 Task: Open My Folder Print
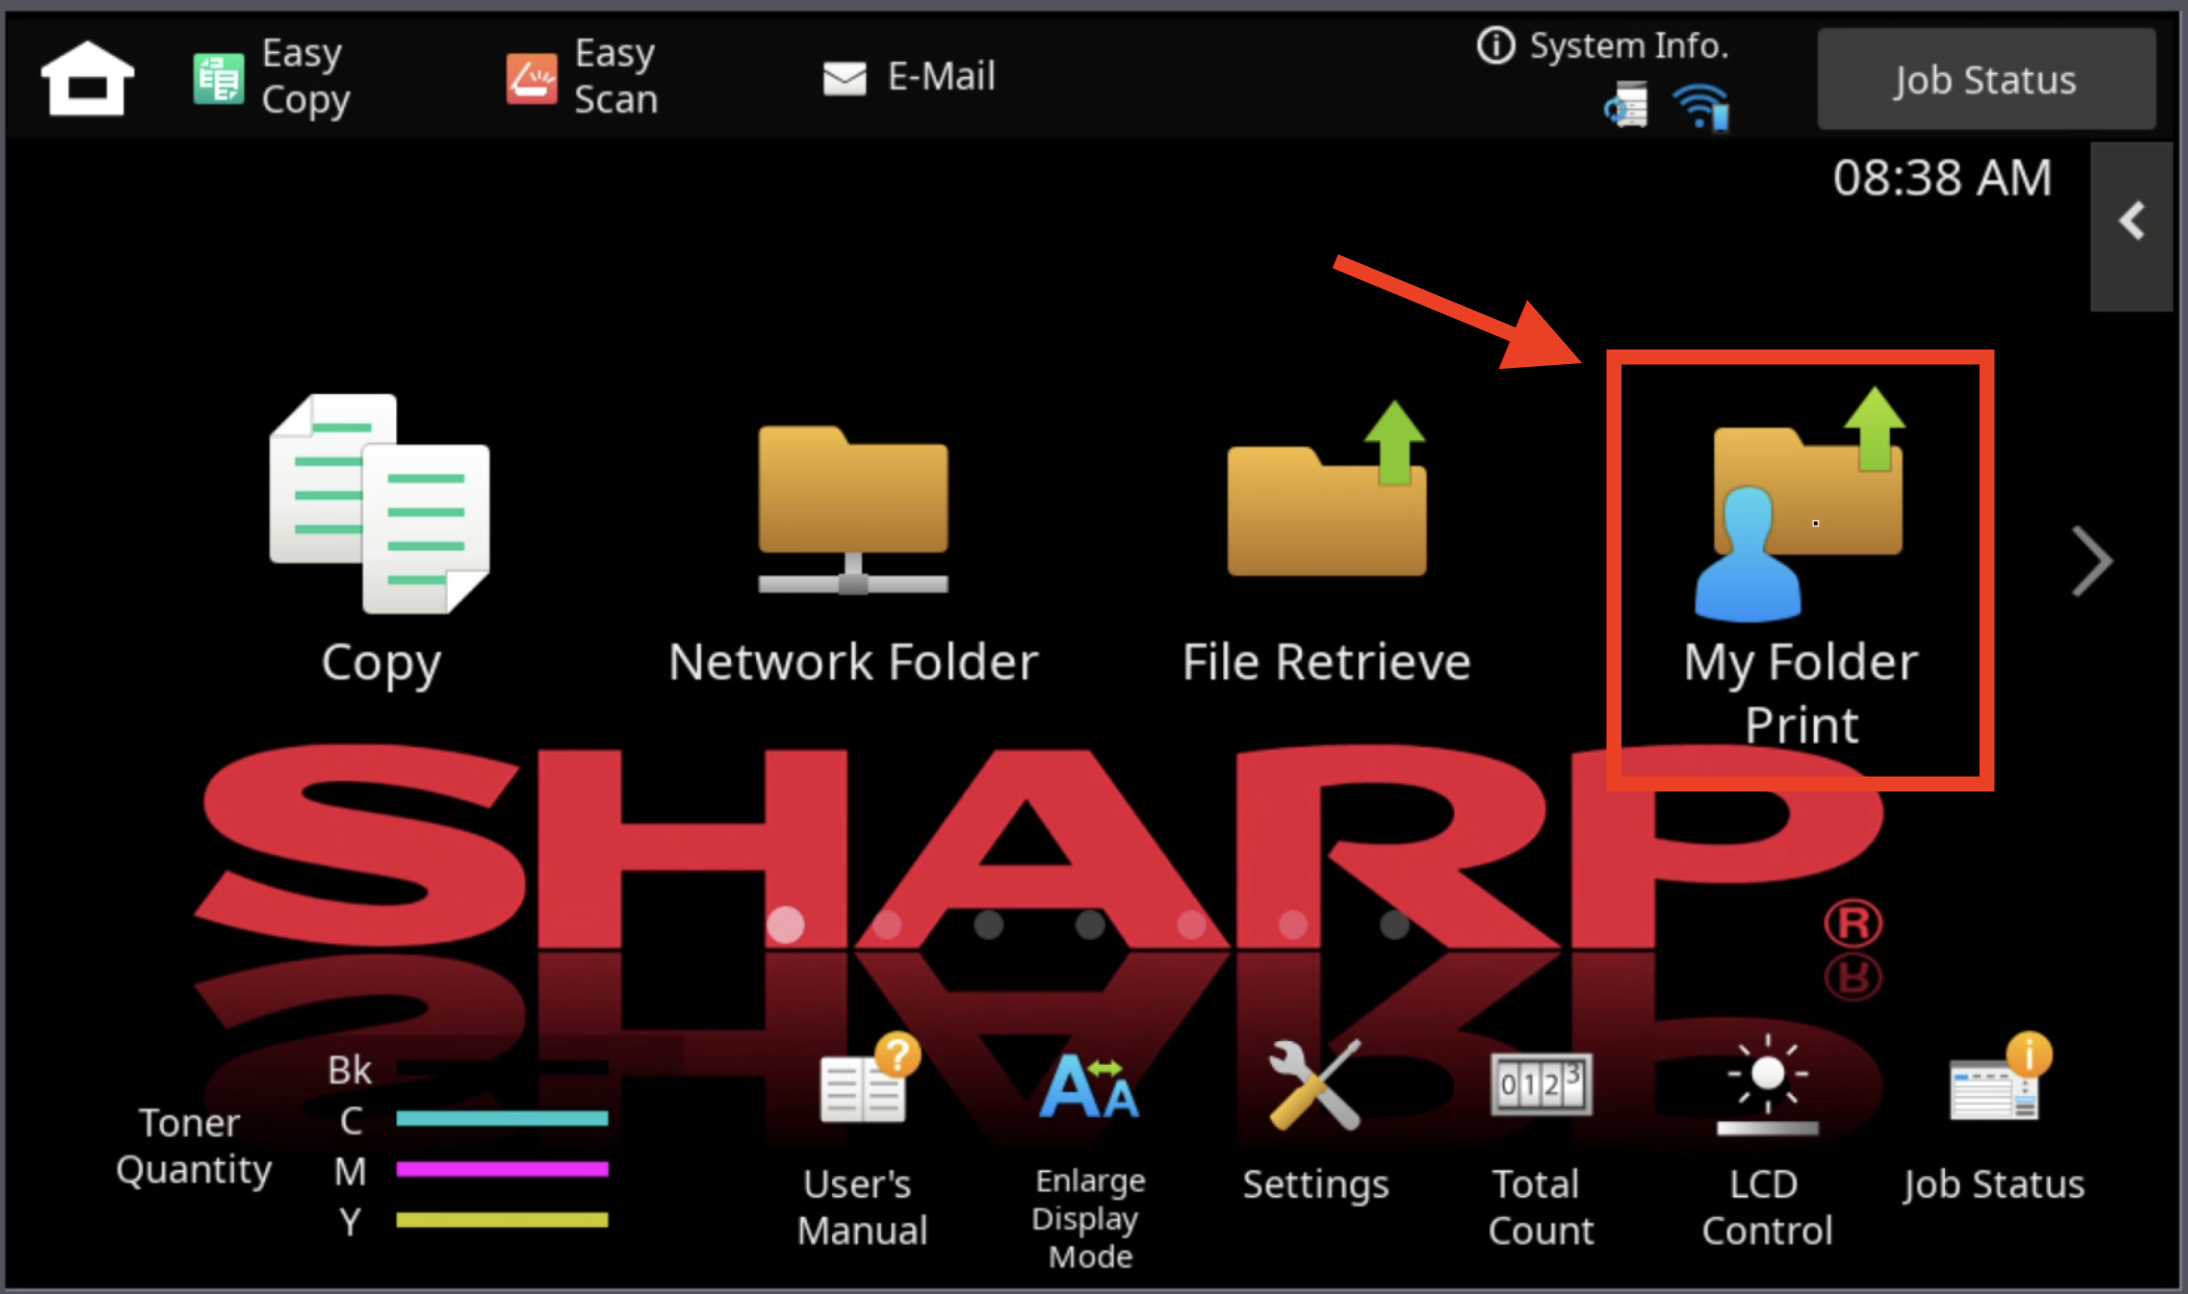tap(1800, 568)
